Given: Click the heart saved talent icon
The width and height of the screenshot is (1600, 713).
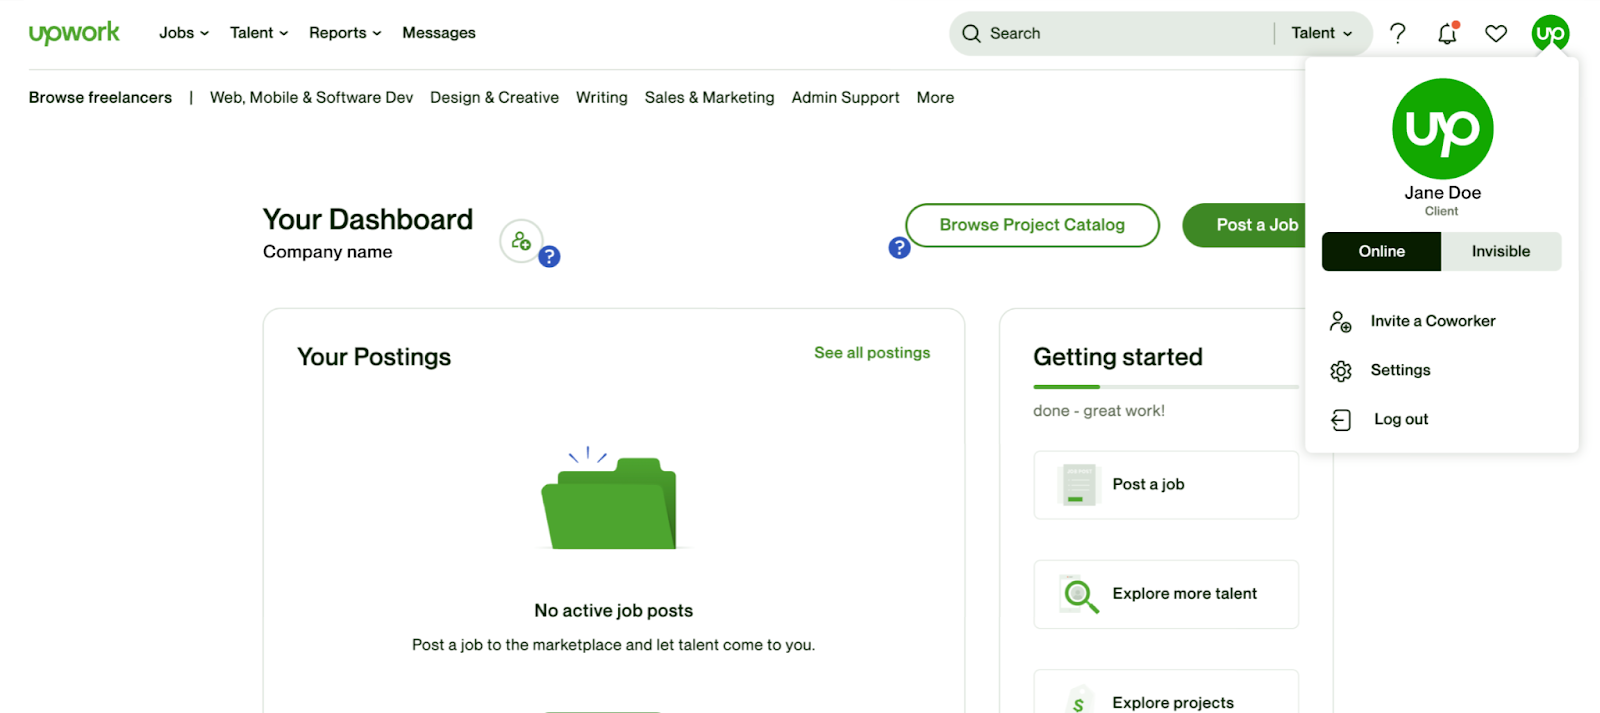Looking at the screenshot, I should coord(1496,34).
